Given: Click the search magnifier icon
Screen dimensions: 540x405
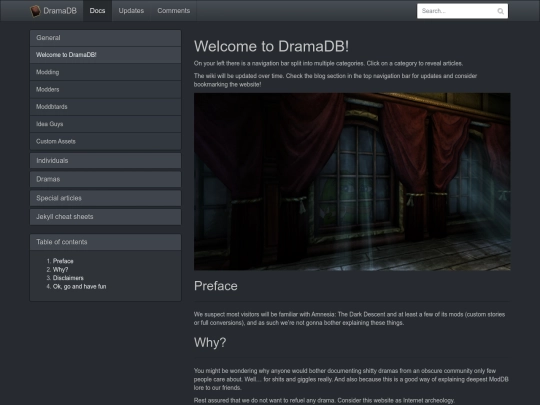Looking at the screenshot, I should click(500, 11).
